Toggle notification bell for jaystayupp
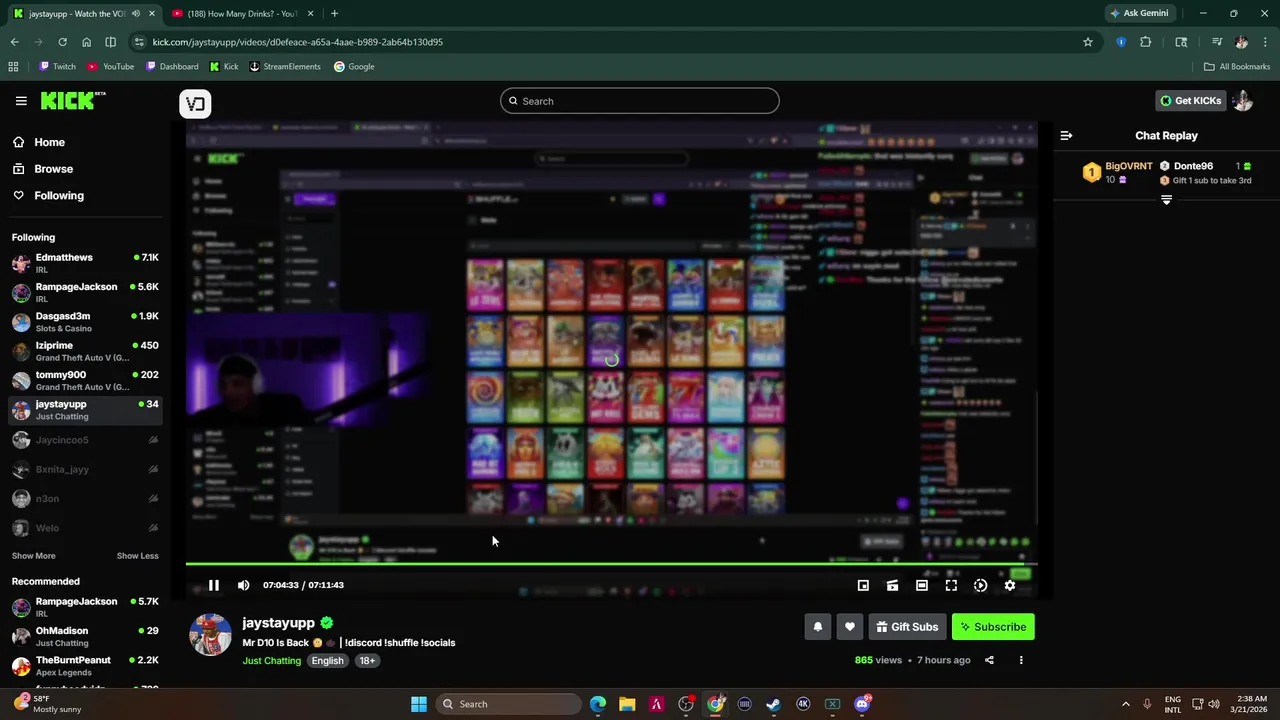This screenshot has width=1280, height=720. (x=817, y=627)
